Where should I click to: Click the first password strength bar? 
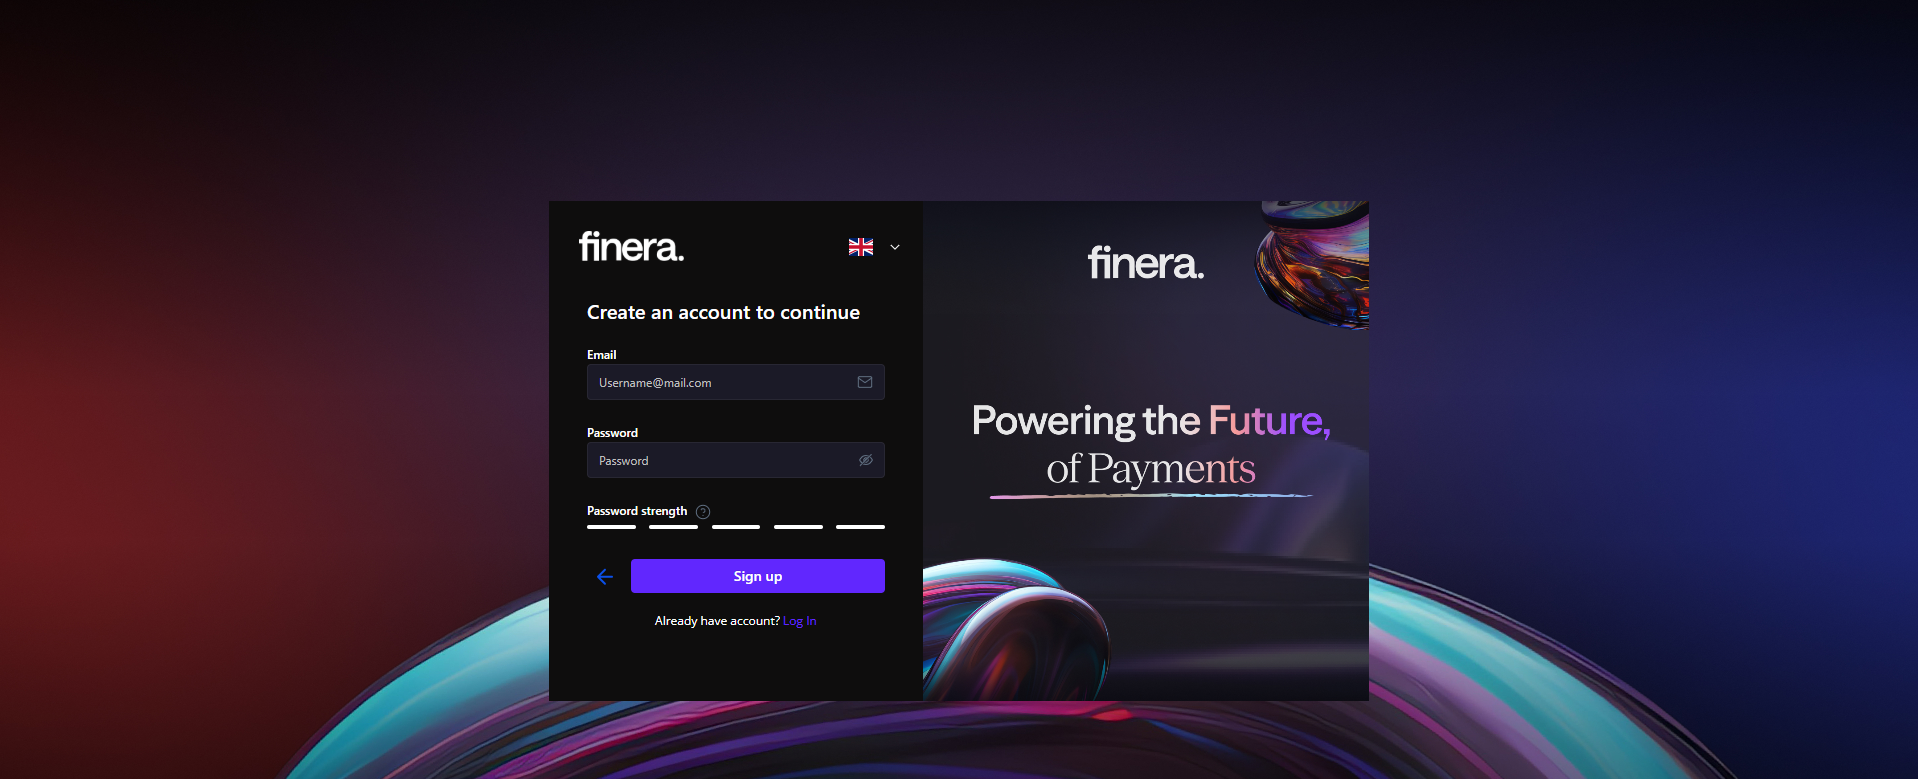click(x=611, y=527)
